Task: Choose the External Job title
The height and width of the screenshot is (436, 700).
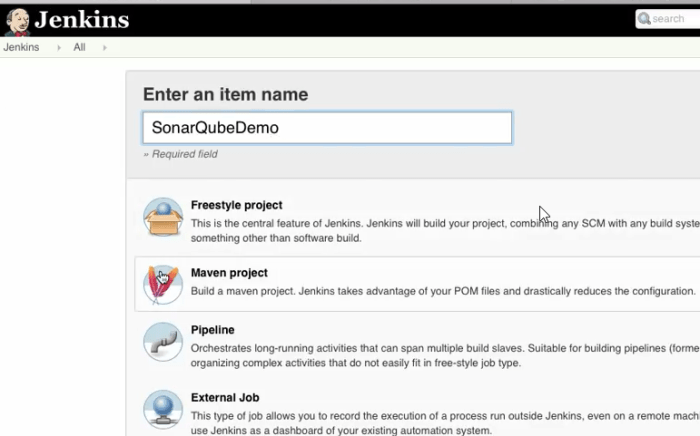Action: tap(225, 398)
